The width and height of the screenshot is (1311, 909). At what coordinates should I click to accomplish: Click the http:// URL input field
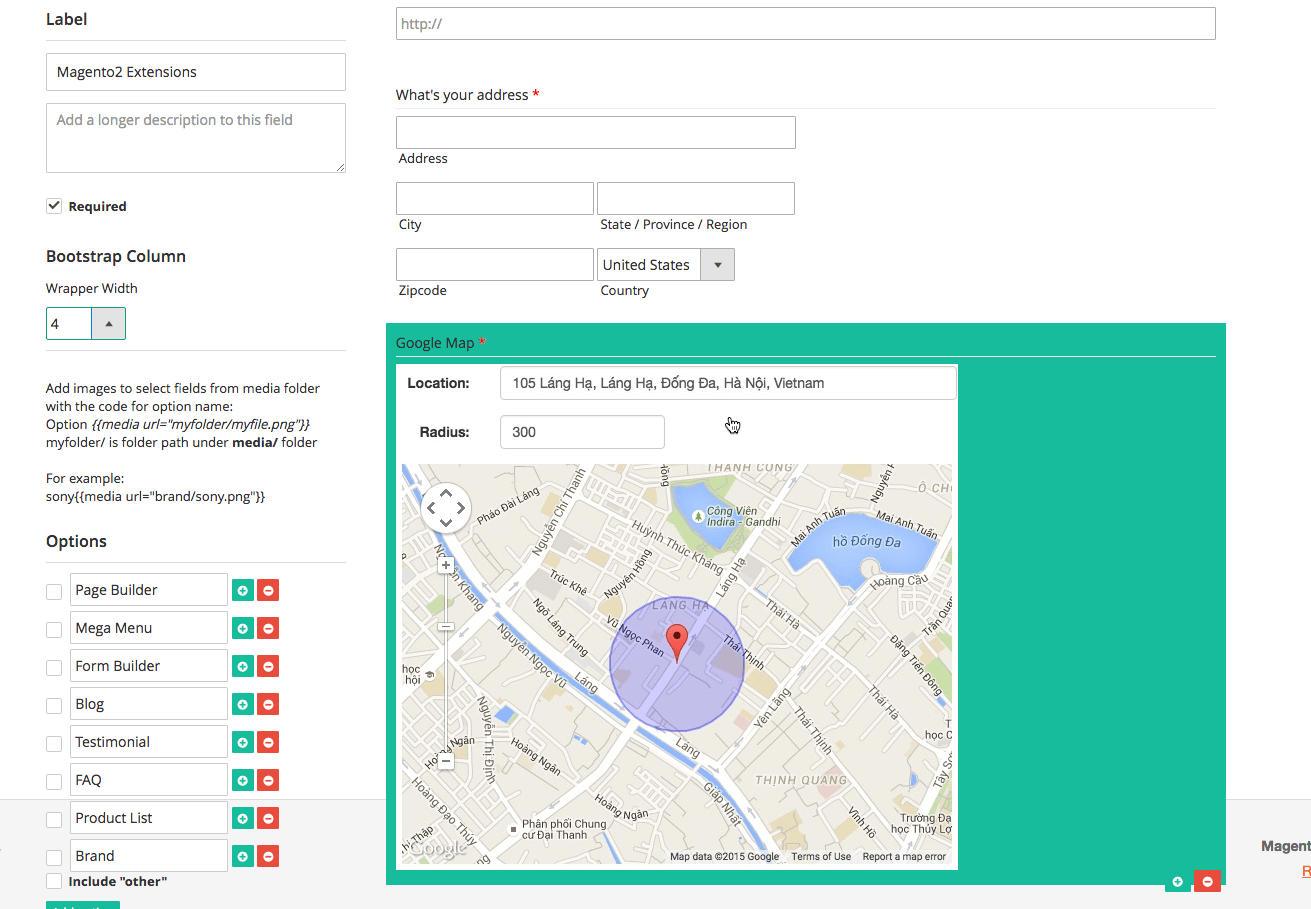pyautogui.click(x=806, y=23)
